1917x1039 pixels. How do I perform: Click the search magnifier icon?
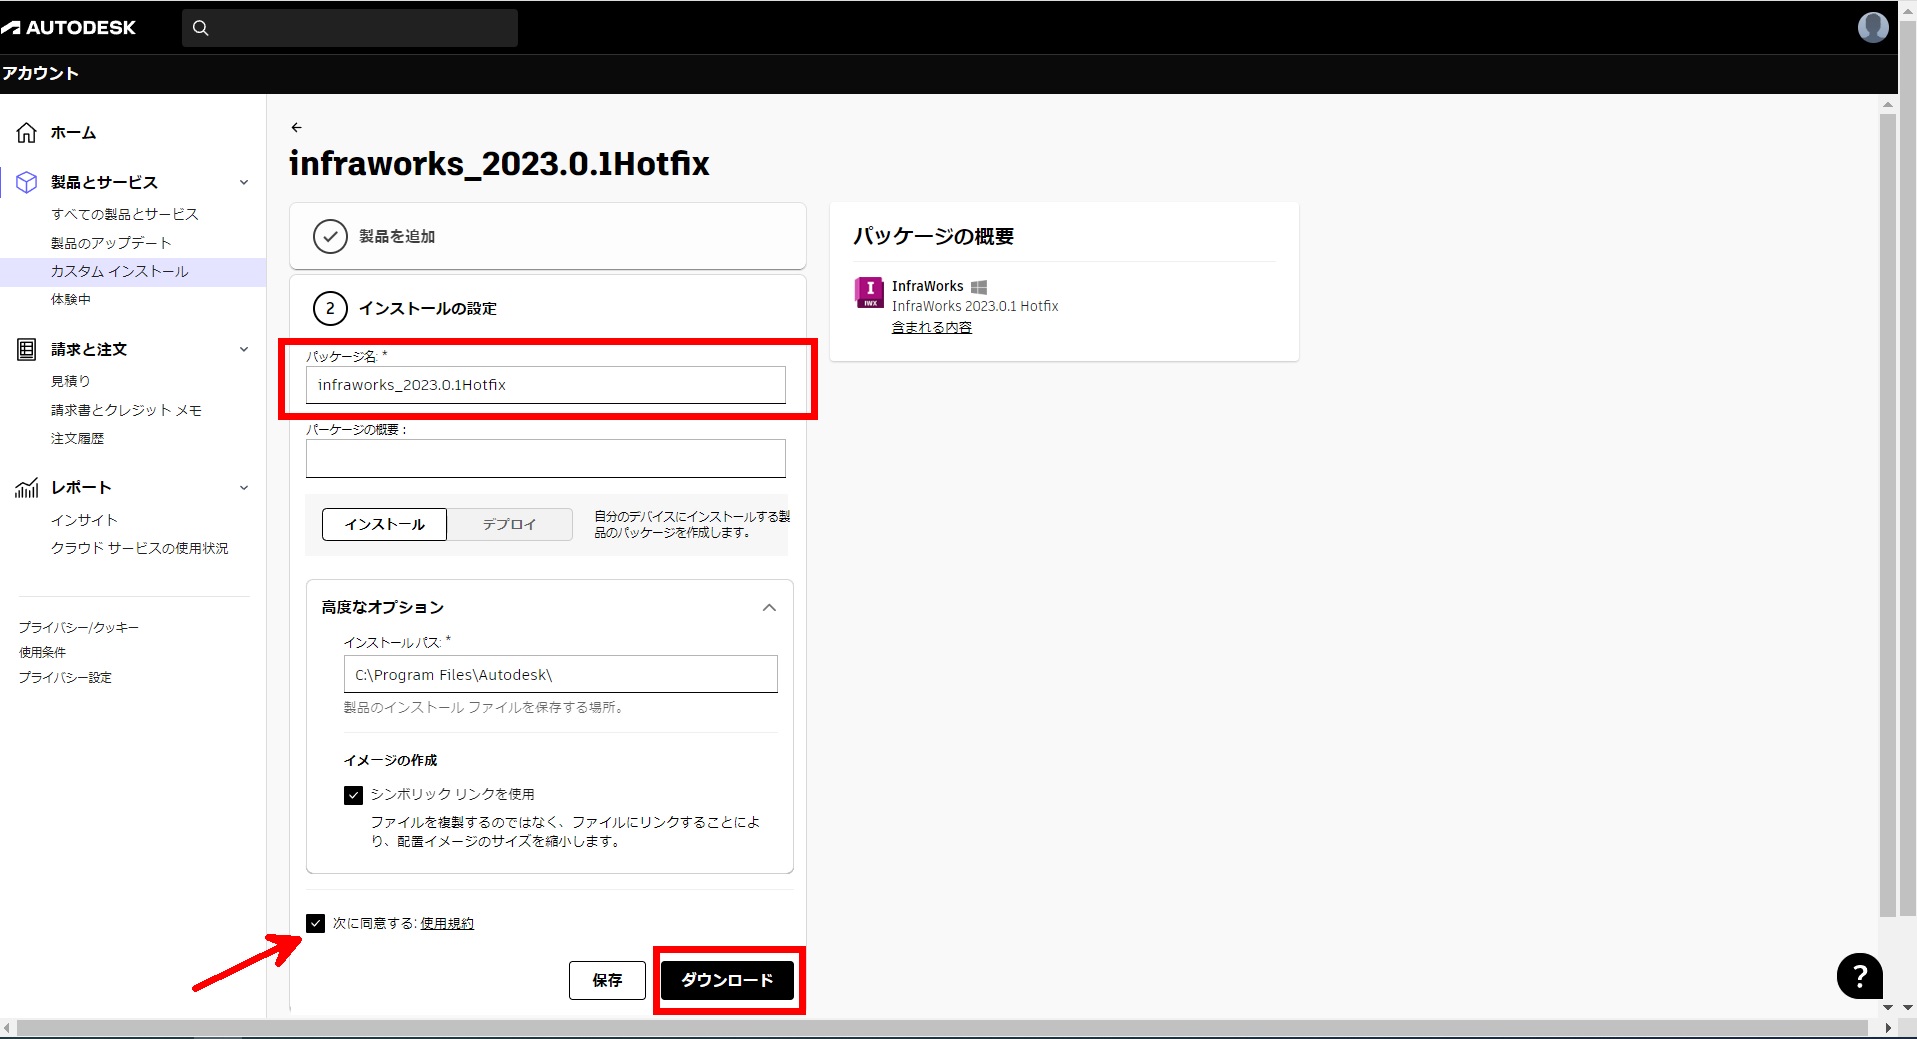pos(201,28)
